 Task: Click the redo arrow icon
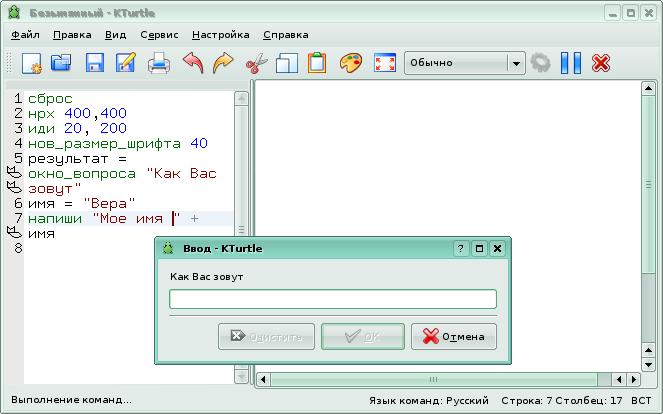tap(223, 63)
